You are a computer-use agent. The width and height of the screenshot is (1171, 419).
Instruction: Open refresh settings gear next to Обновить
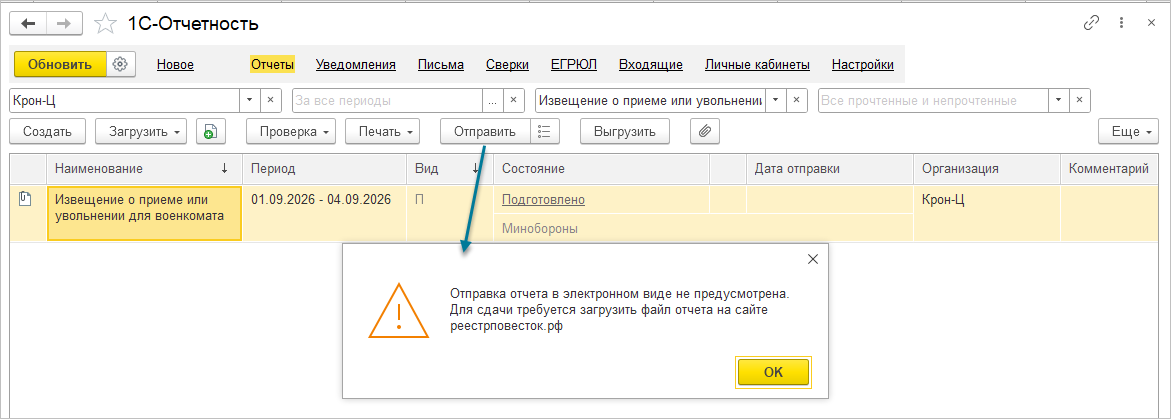click(120, 64)
